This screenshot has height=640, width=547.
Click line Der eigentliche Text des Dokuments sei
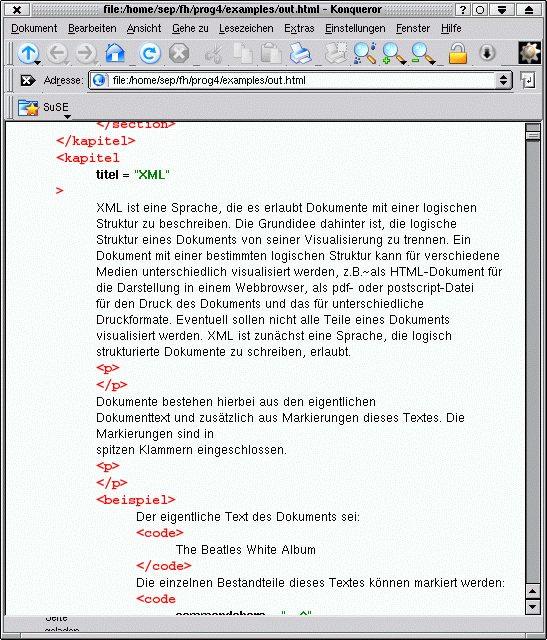pyautogui.click(x=248, y=517)
